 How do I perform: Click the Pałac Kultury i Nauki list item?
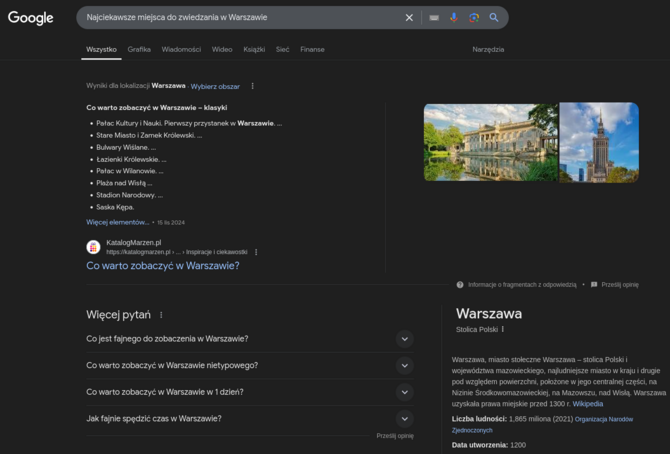[x=188, y=123]
